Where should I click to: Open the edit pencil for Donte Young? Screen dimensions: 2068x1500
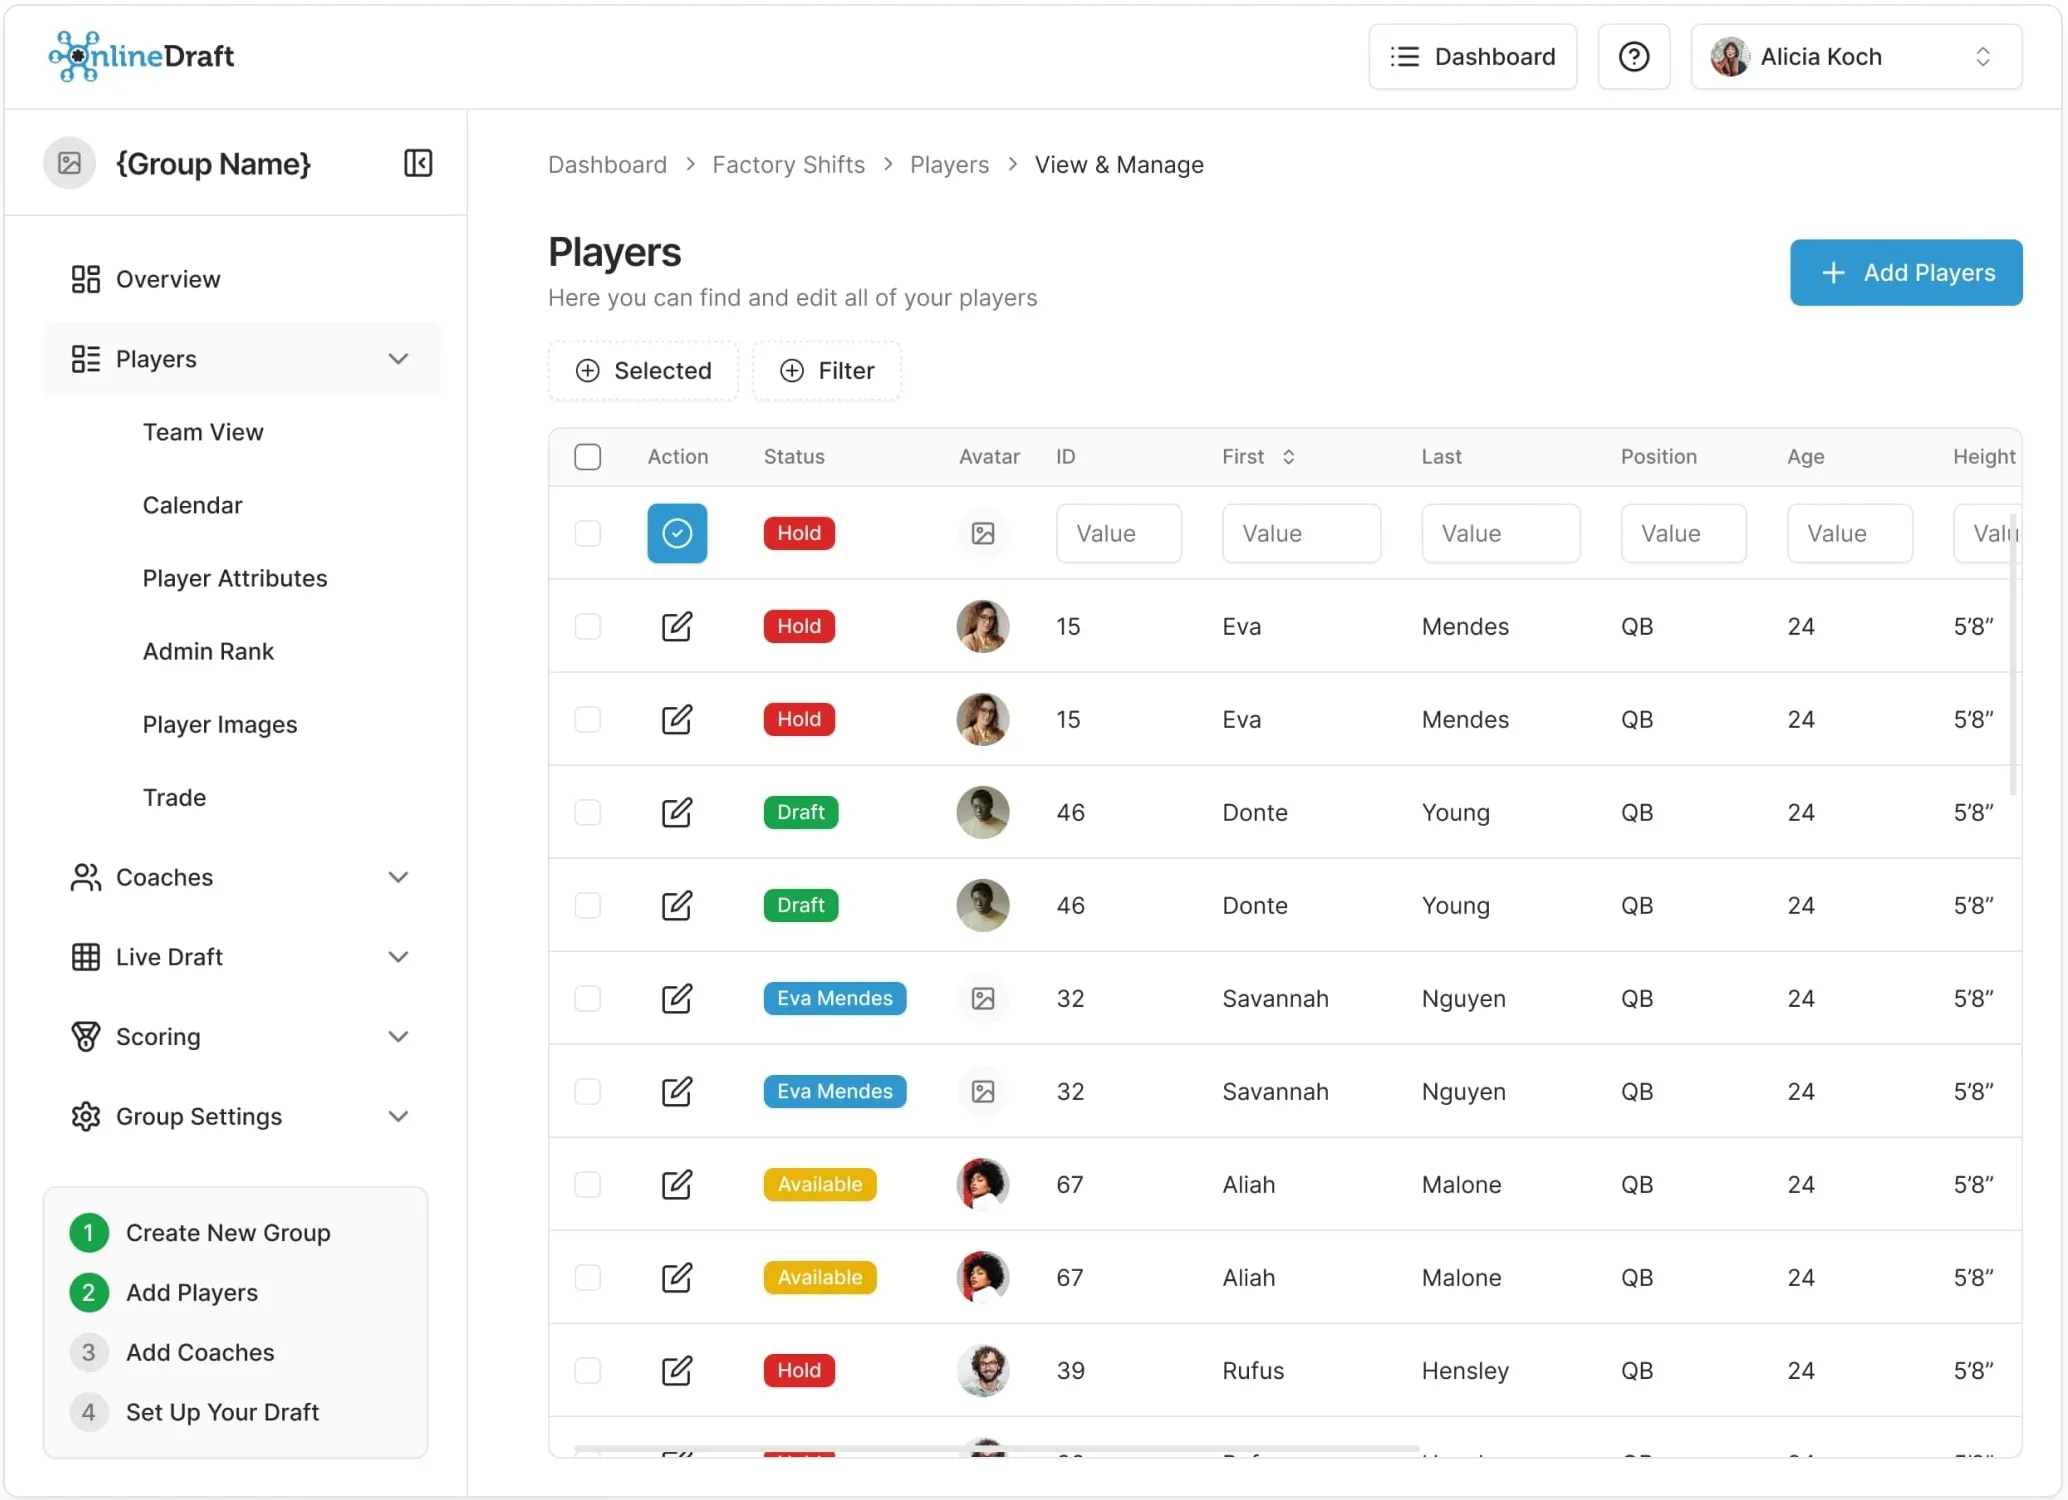tap(678, 812)
